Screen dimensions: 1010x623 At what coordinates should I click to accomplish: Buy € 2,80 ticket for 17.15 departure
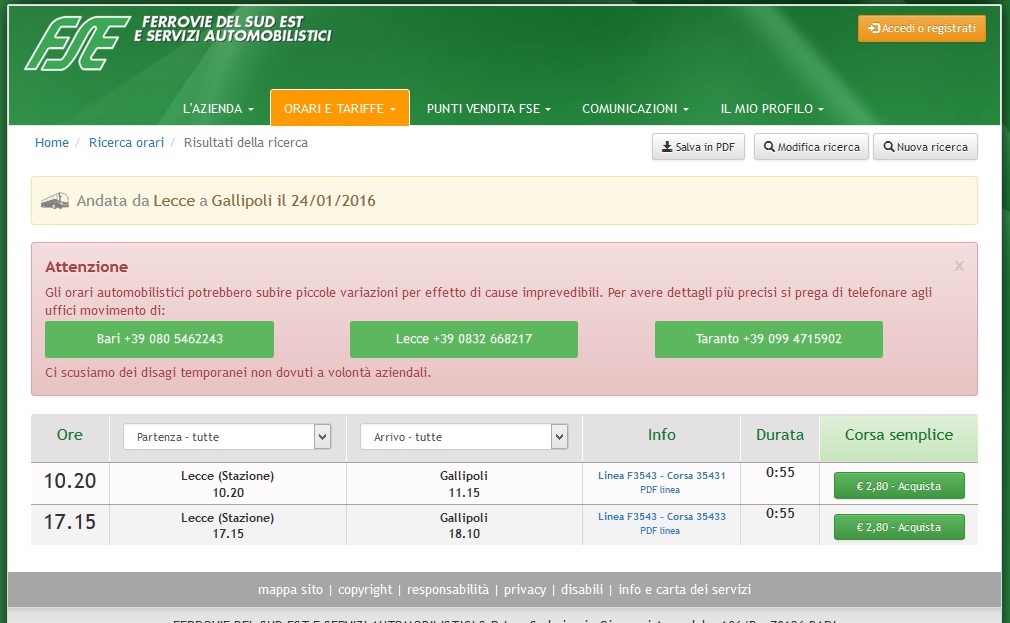[x=899, y=527]
